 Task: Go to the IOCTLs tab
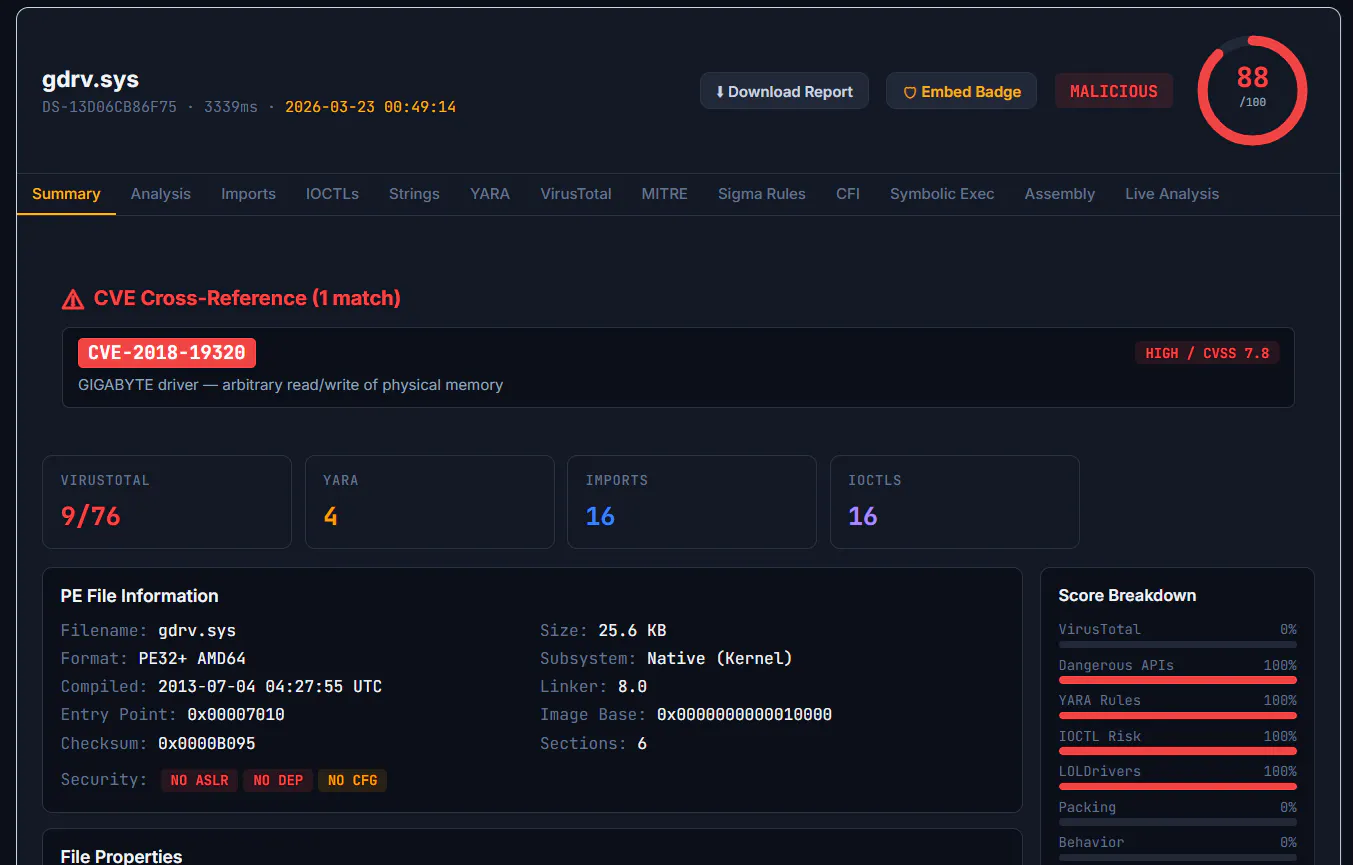332,194
